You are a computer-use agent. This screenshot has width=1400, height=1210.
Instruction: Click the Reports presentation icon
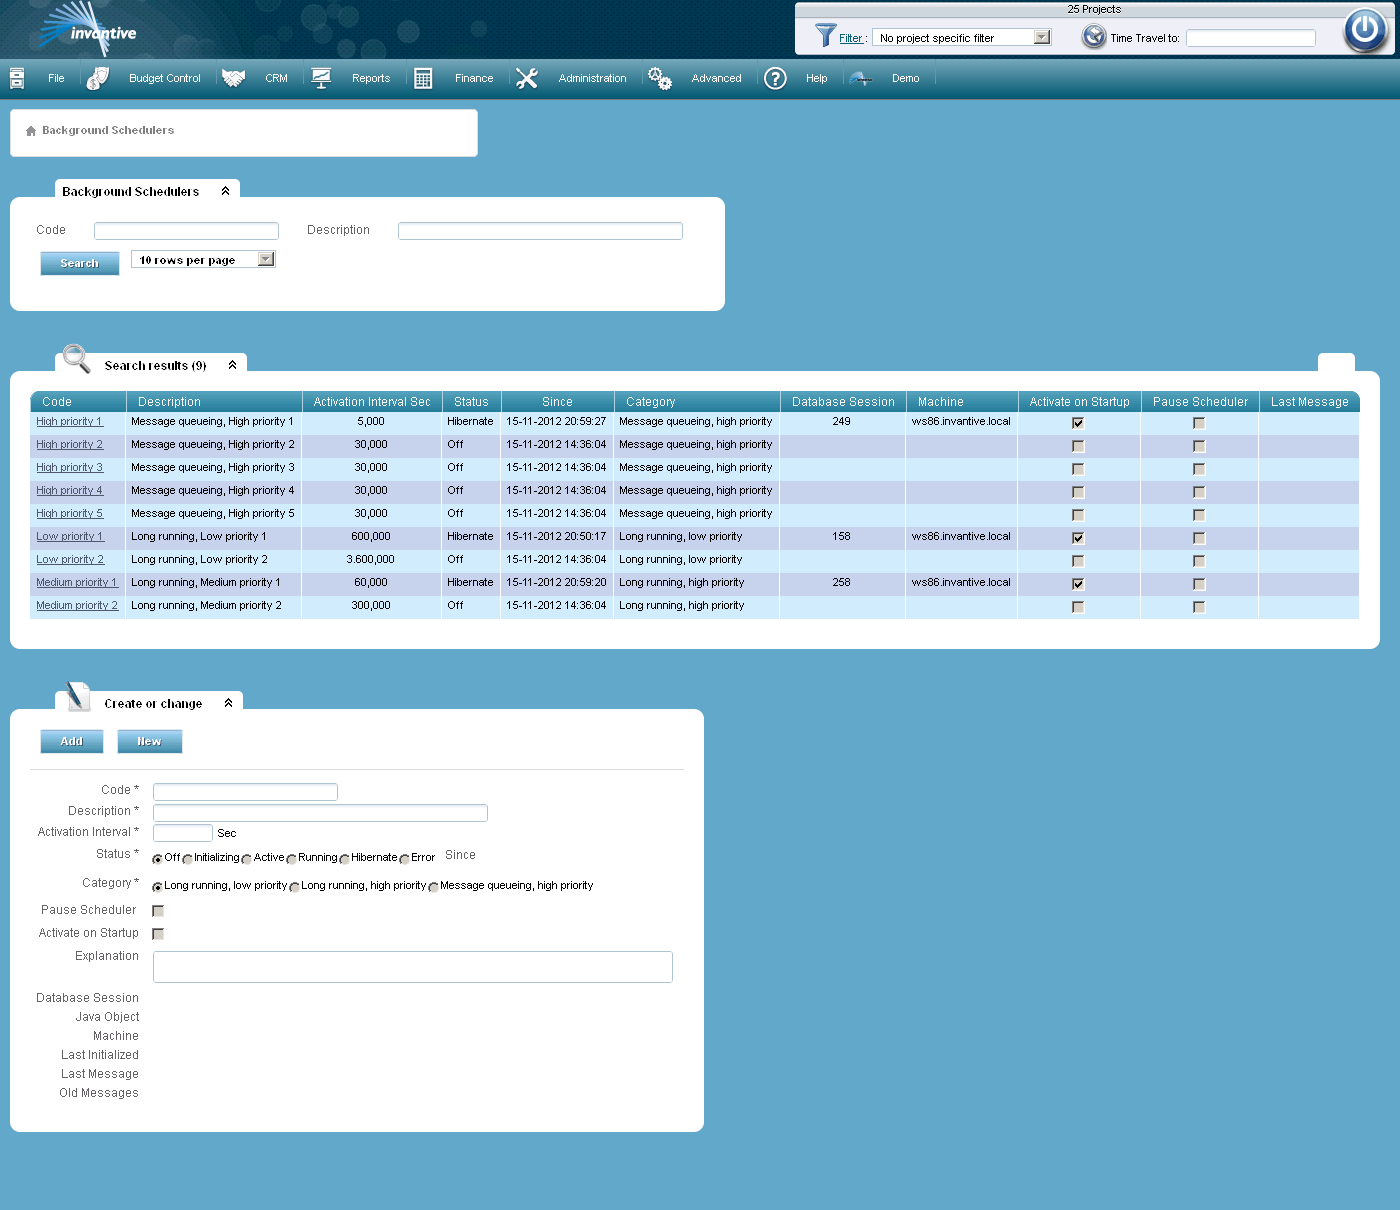coord(321,78)
